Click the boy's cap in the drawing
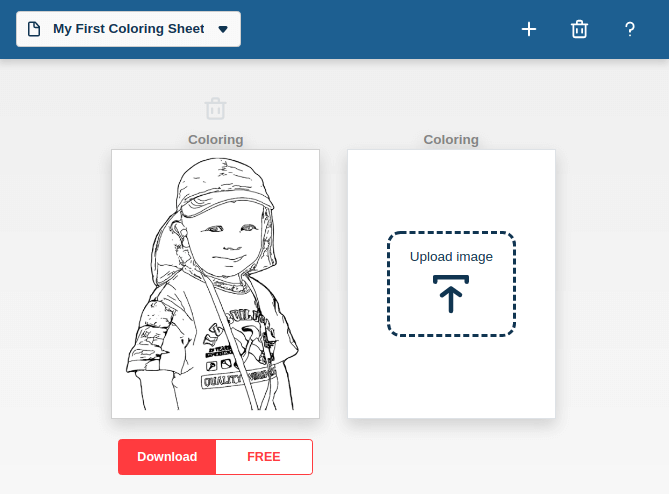The height and width of the screenshot is (494, 669). click(x=224, y=186)
